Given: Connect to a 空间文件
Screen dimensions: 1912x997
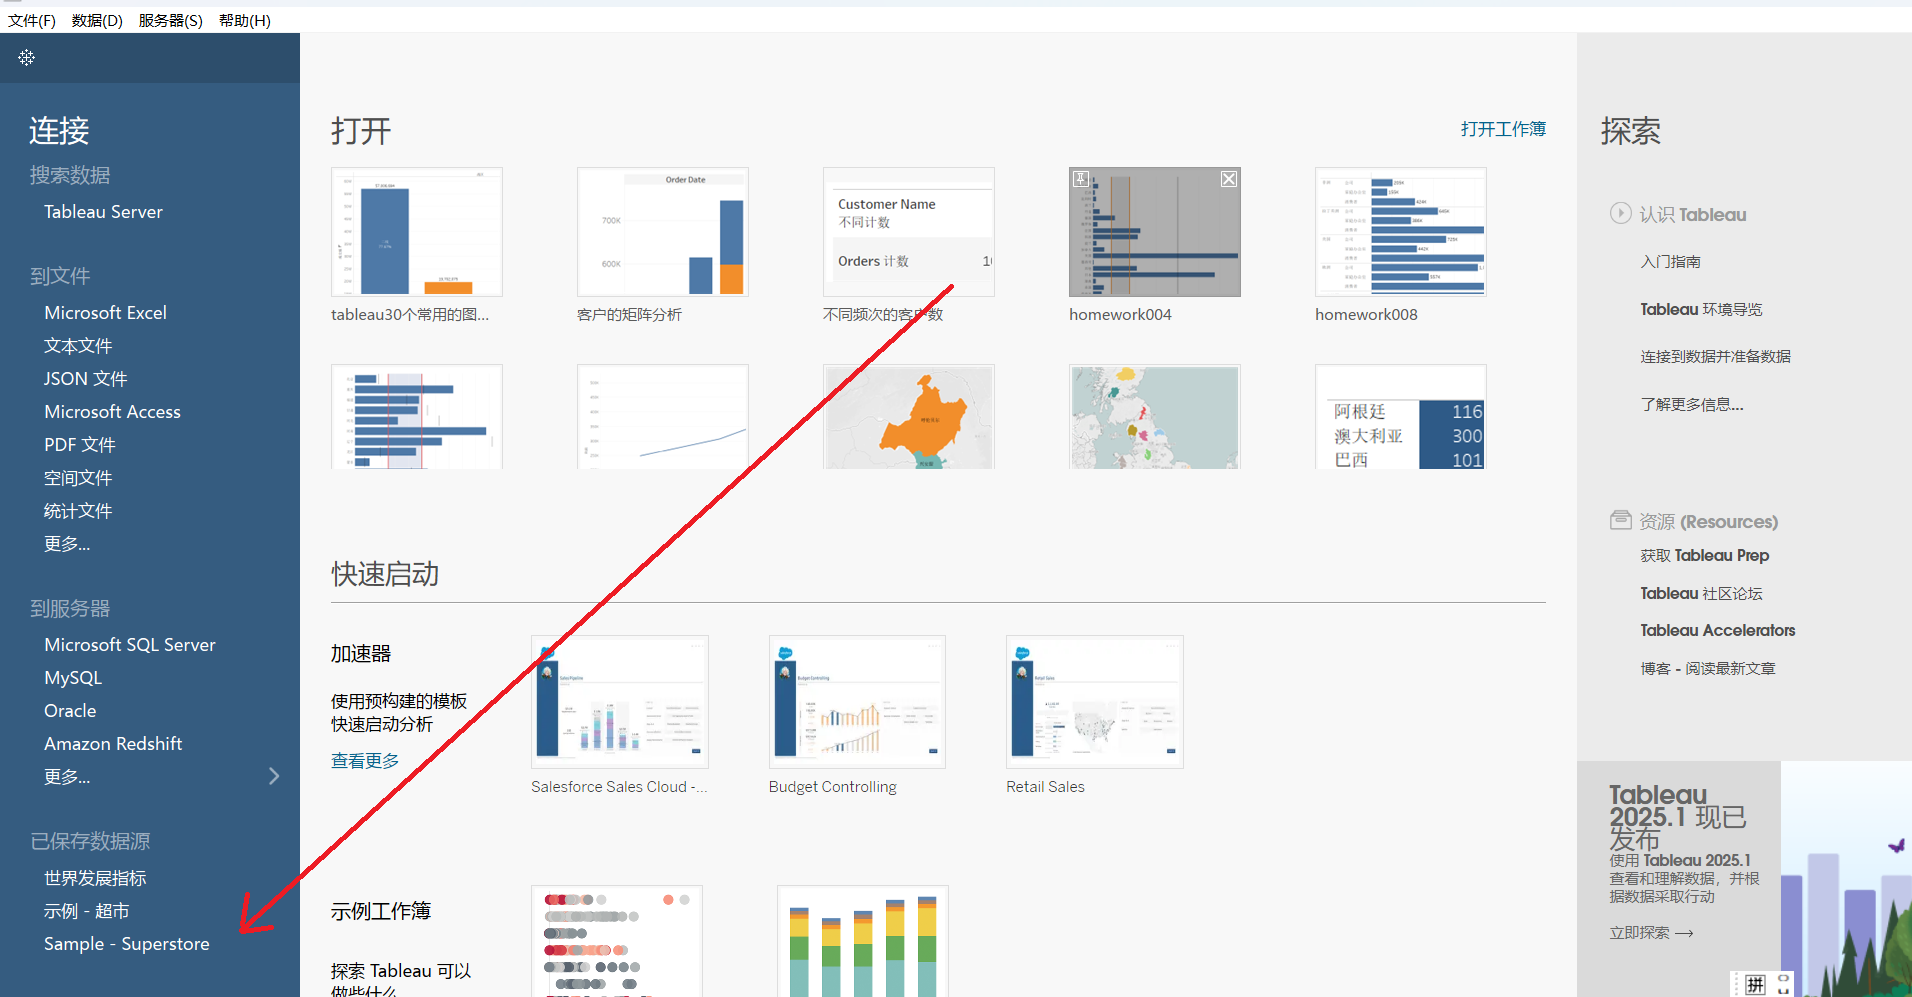Looking at the screenshot, I should tap(78, 478).
